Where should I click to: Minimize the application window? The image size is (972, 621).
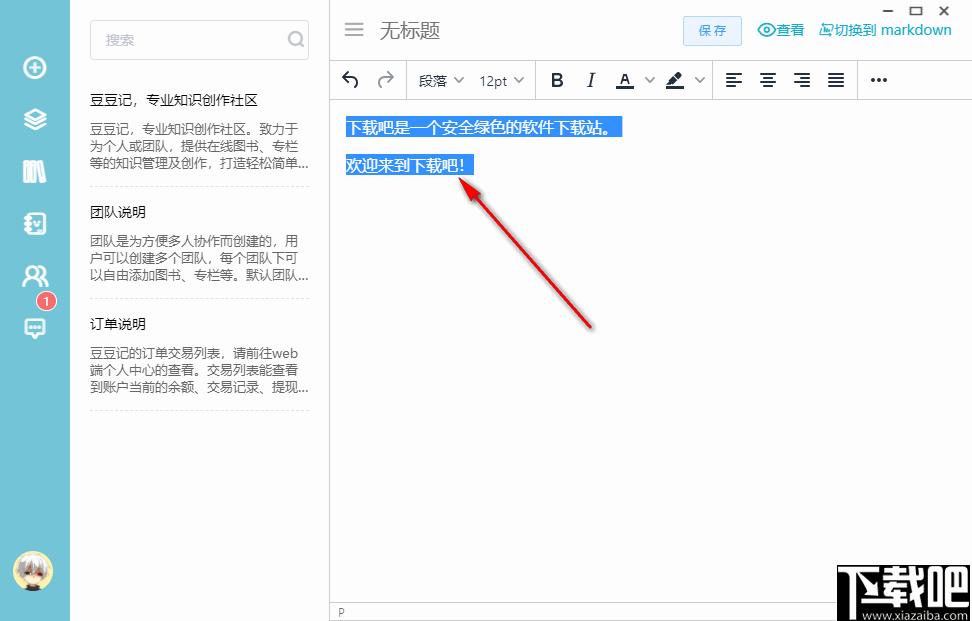(x=888, y=11)
